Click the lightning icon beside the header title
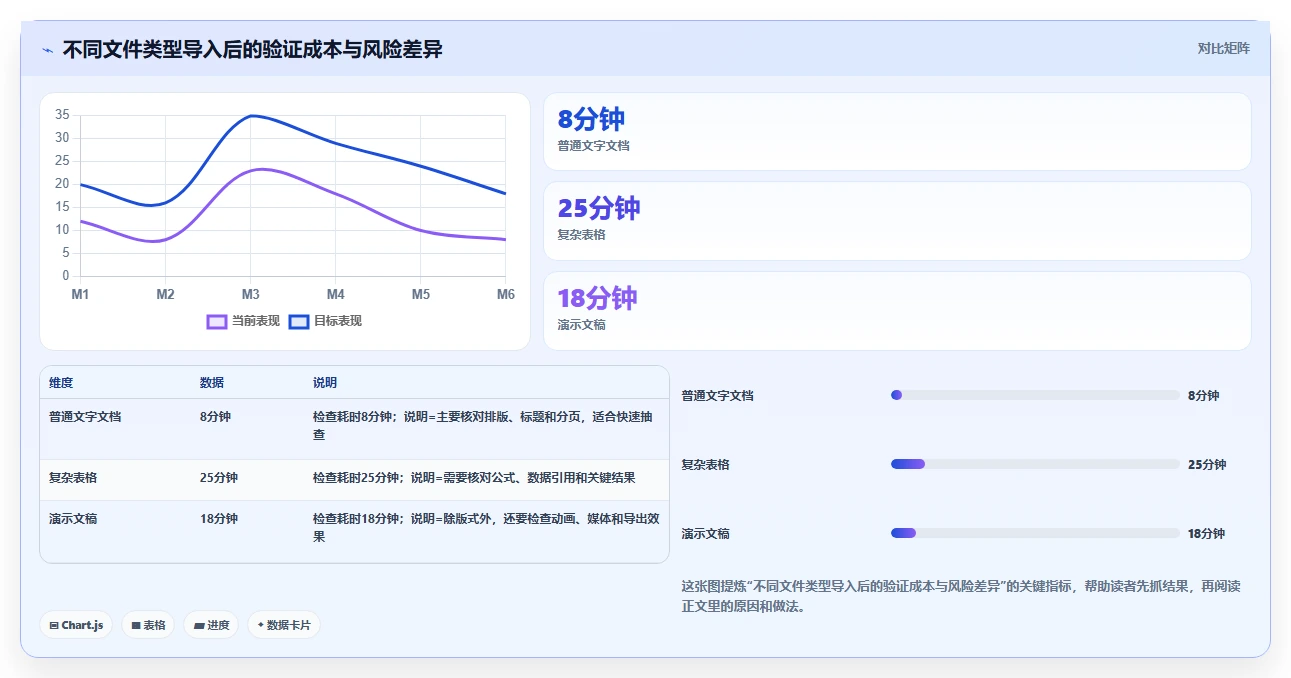The width and height of the screenshot is (1291, 678). click(47, 50)
